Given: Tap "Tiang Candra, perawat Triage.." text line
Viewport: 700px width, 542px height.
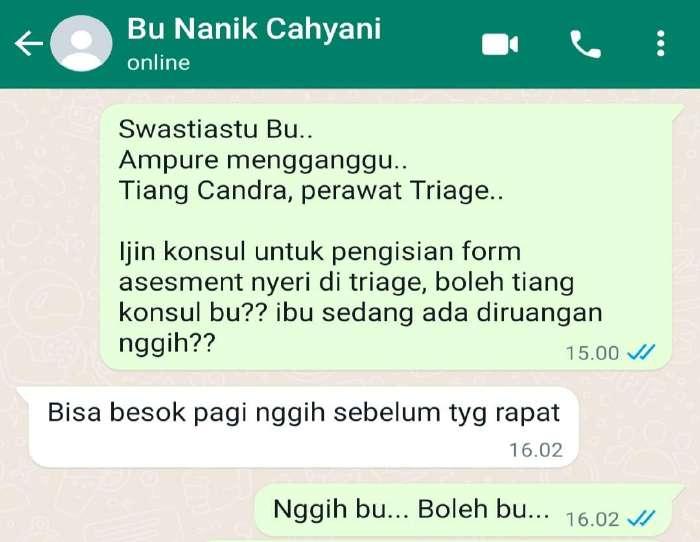Looking at the screenshot, I should click(311, 191).
